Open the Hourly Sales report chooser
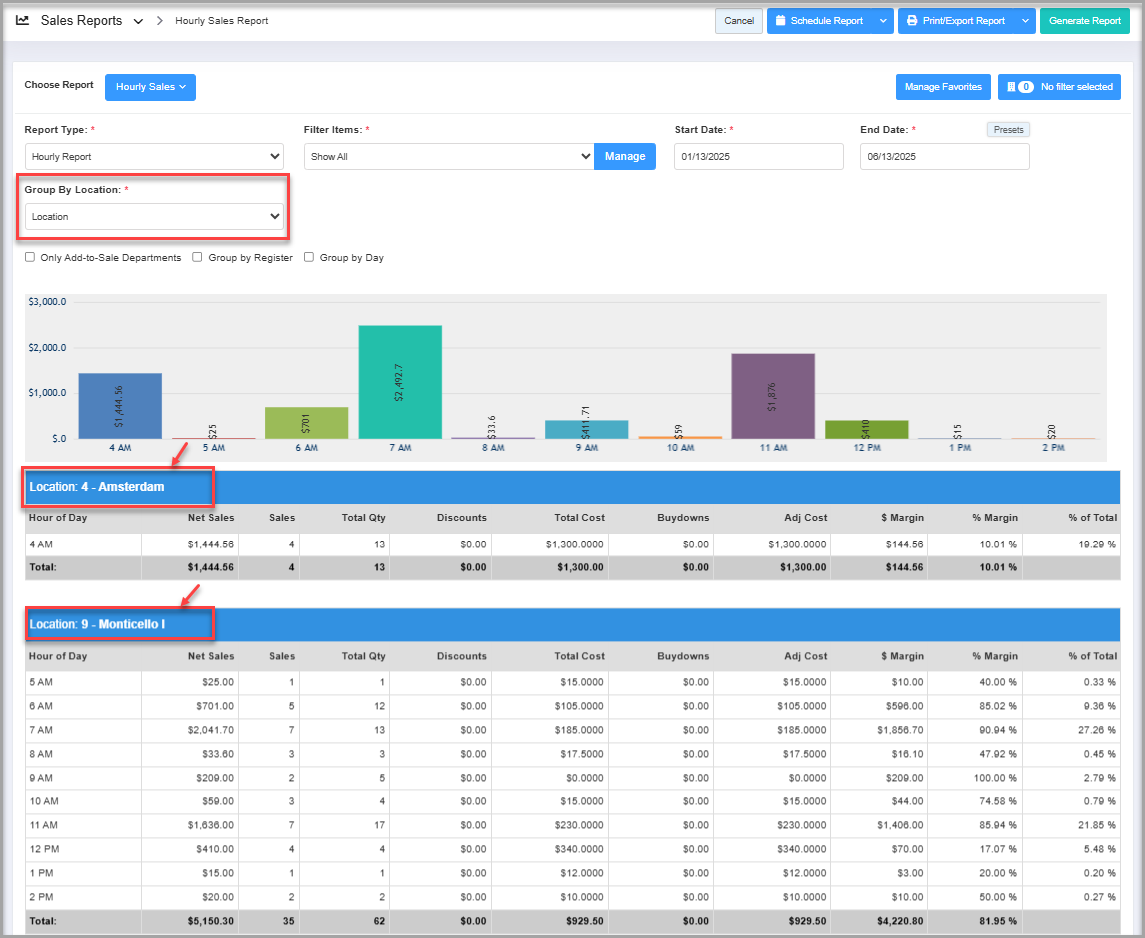Screen dimensions: 1145x938 [150, 87]
